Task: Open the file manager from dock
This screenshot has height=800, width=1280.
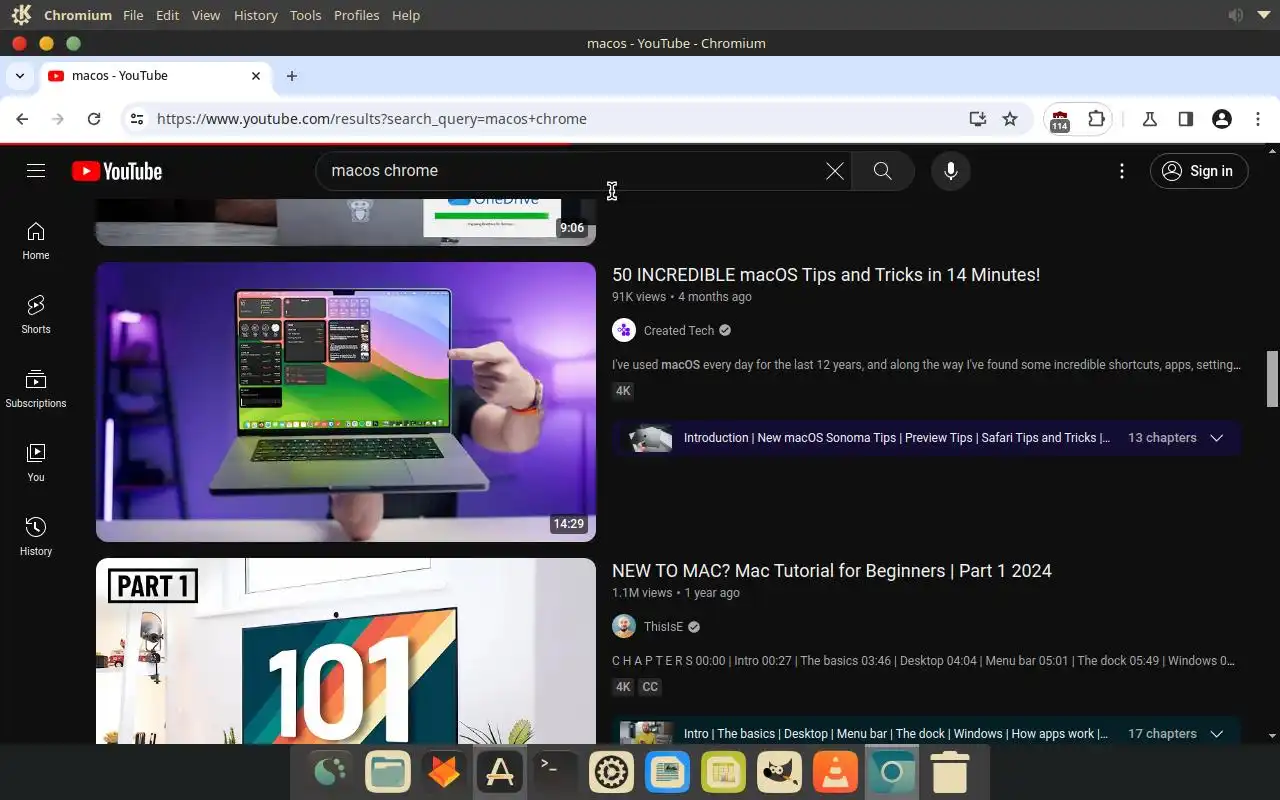Action: tap(387, 772)
